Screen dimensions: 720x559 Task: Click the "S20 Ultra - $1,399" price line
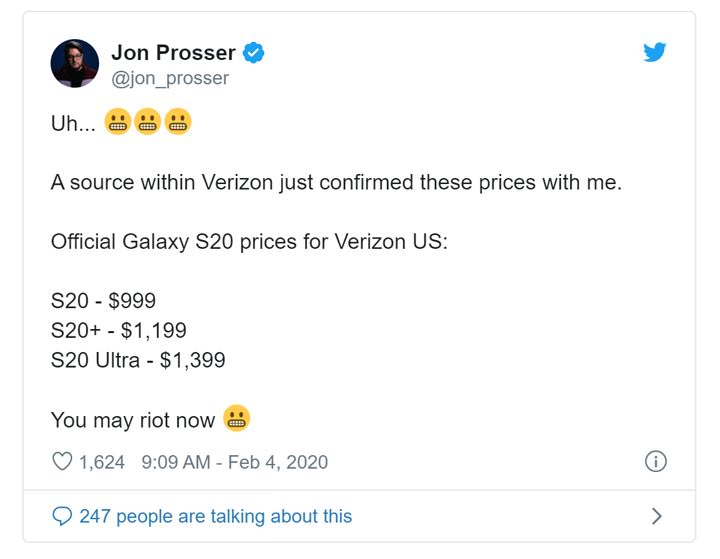click(138, 360)
